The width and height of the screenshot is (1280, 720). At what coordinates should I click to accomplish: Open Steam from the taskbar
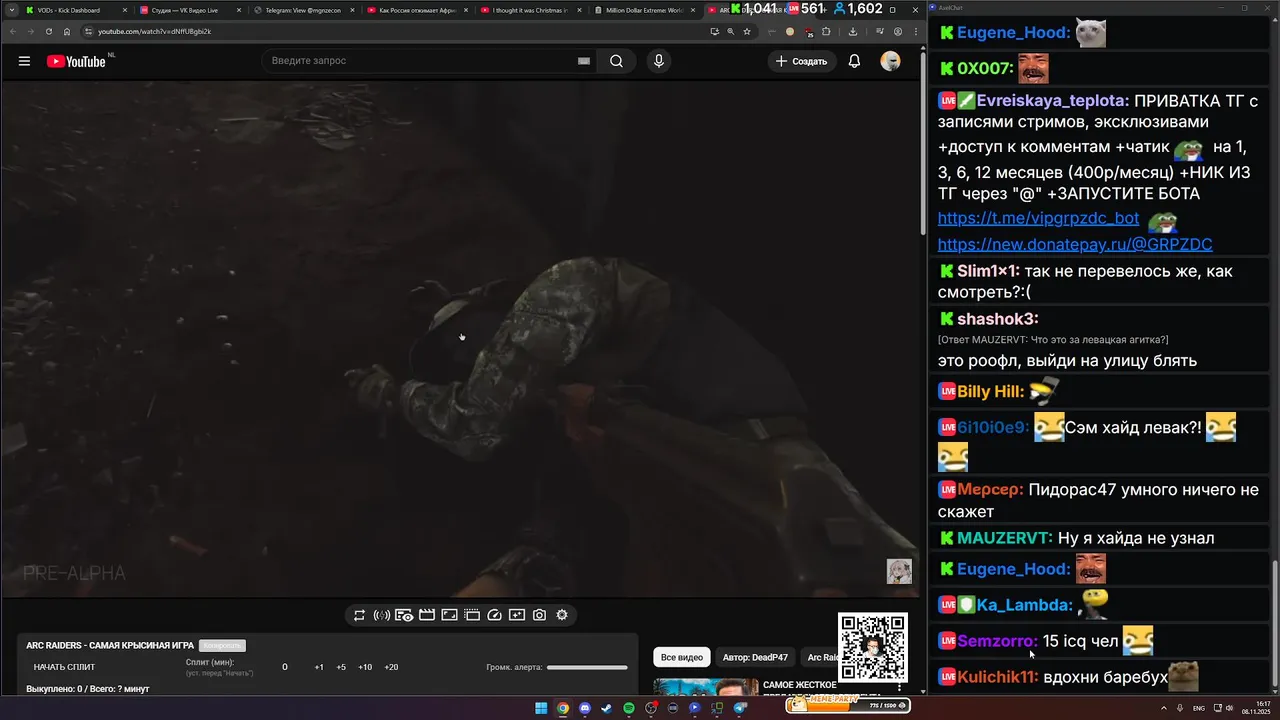[x=606, y=708]
